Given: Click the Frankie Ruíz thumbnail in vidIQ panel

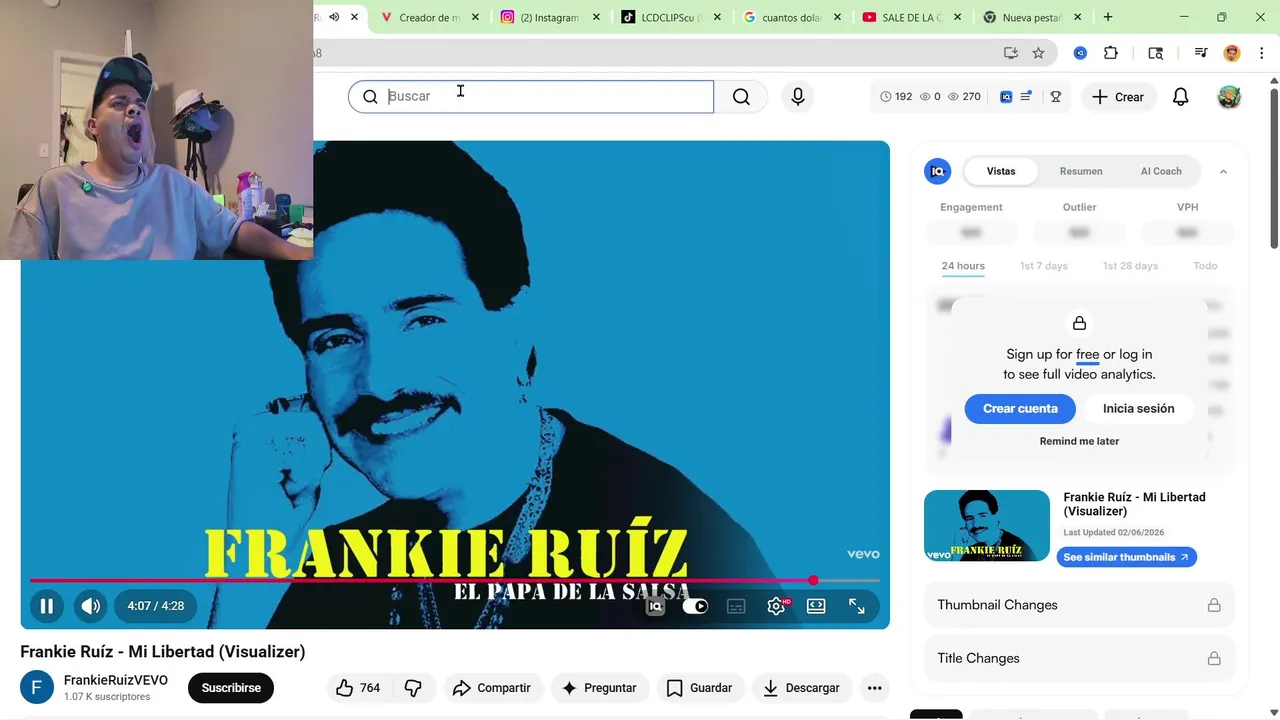Looking at the screenshot, I should [x=987, y=526].
